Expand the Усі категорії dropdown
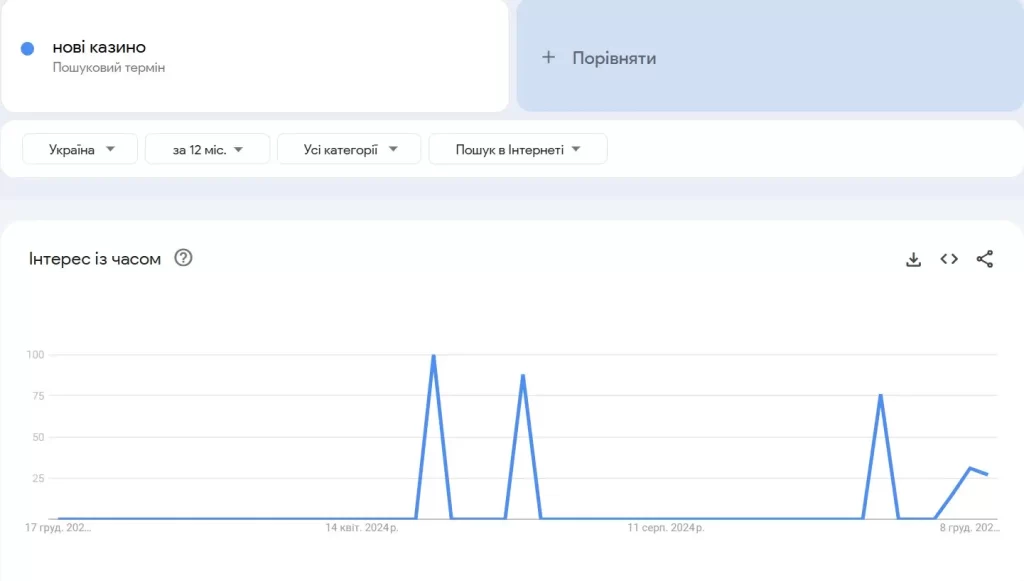The image size is (1024, 581). pyautogui.click(x=349, y=149)
